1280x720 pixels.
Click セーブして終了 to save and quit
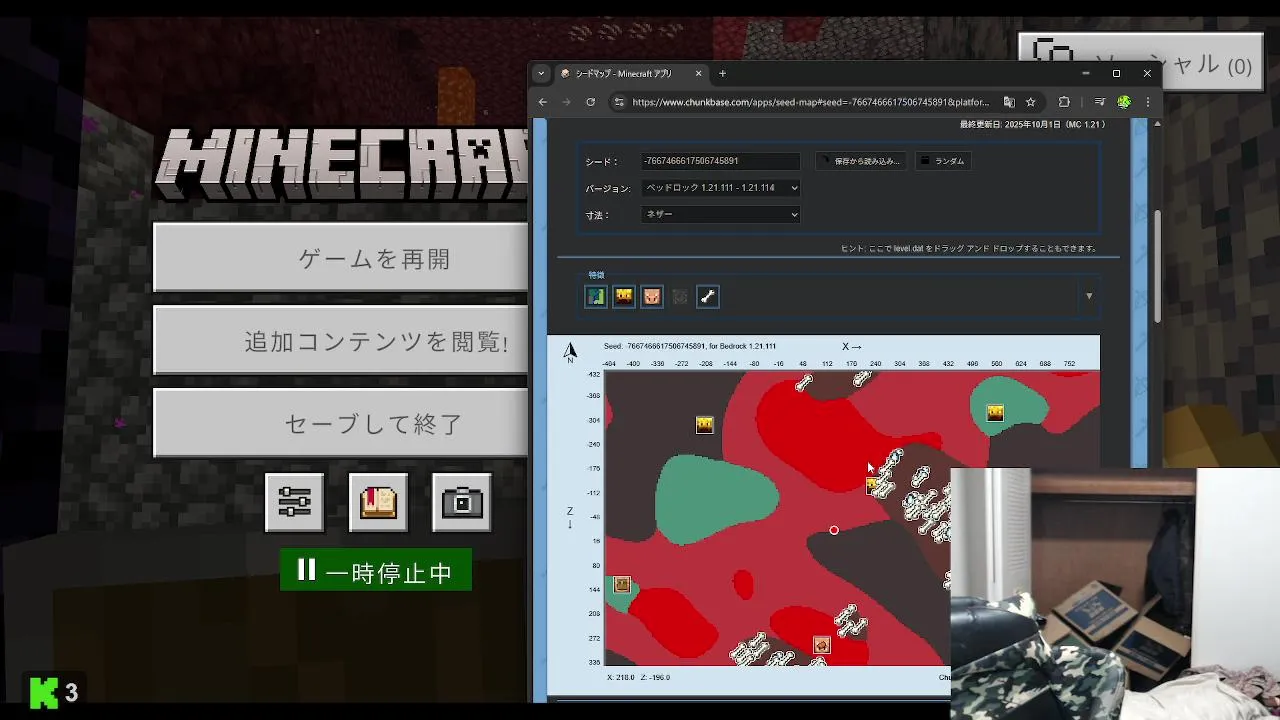pyautogui.click(x=341, y=423)
